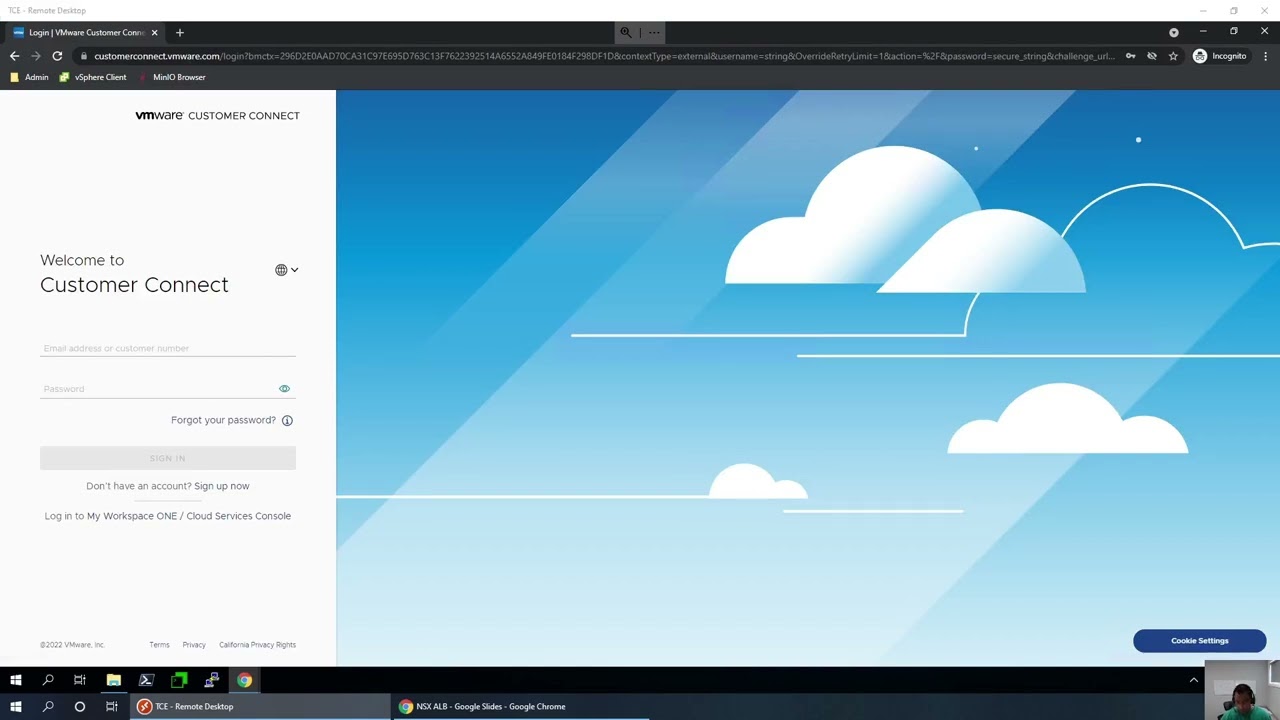1280x720 pixels.
Task: Open the green terminal app in remote taskbar
Action: (x=179, y=680)
